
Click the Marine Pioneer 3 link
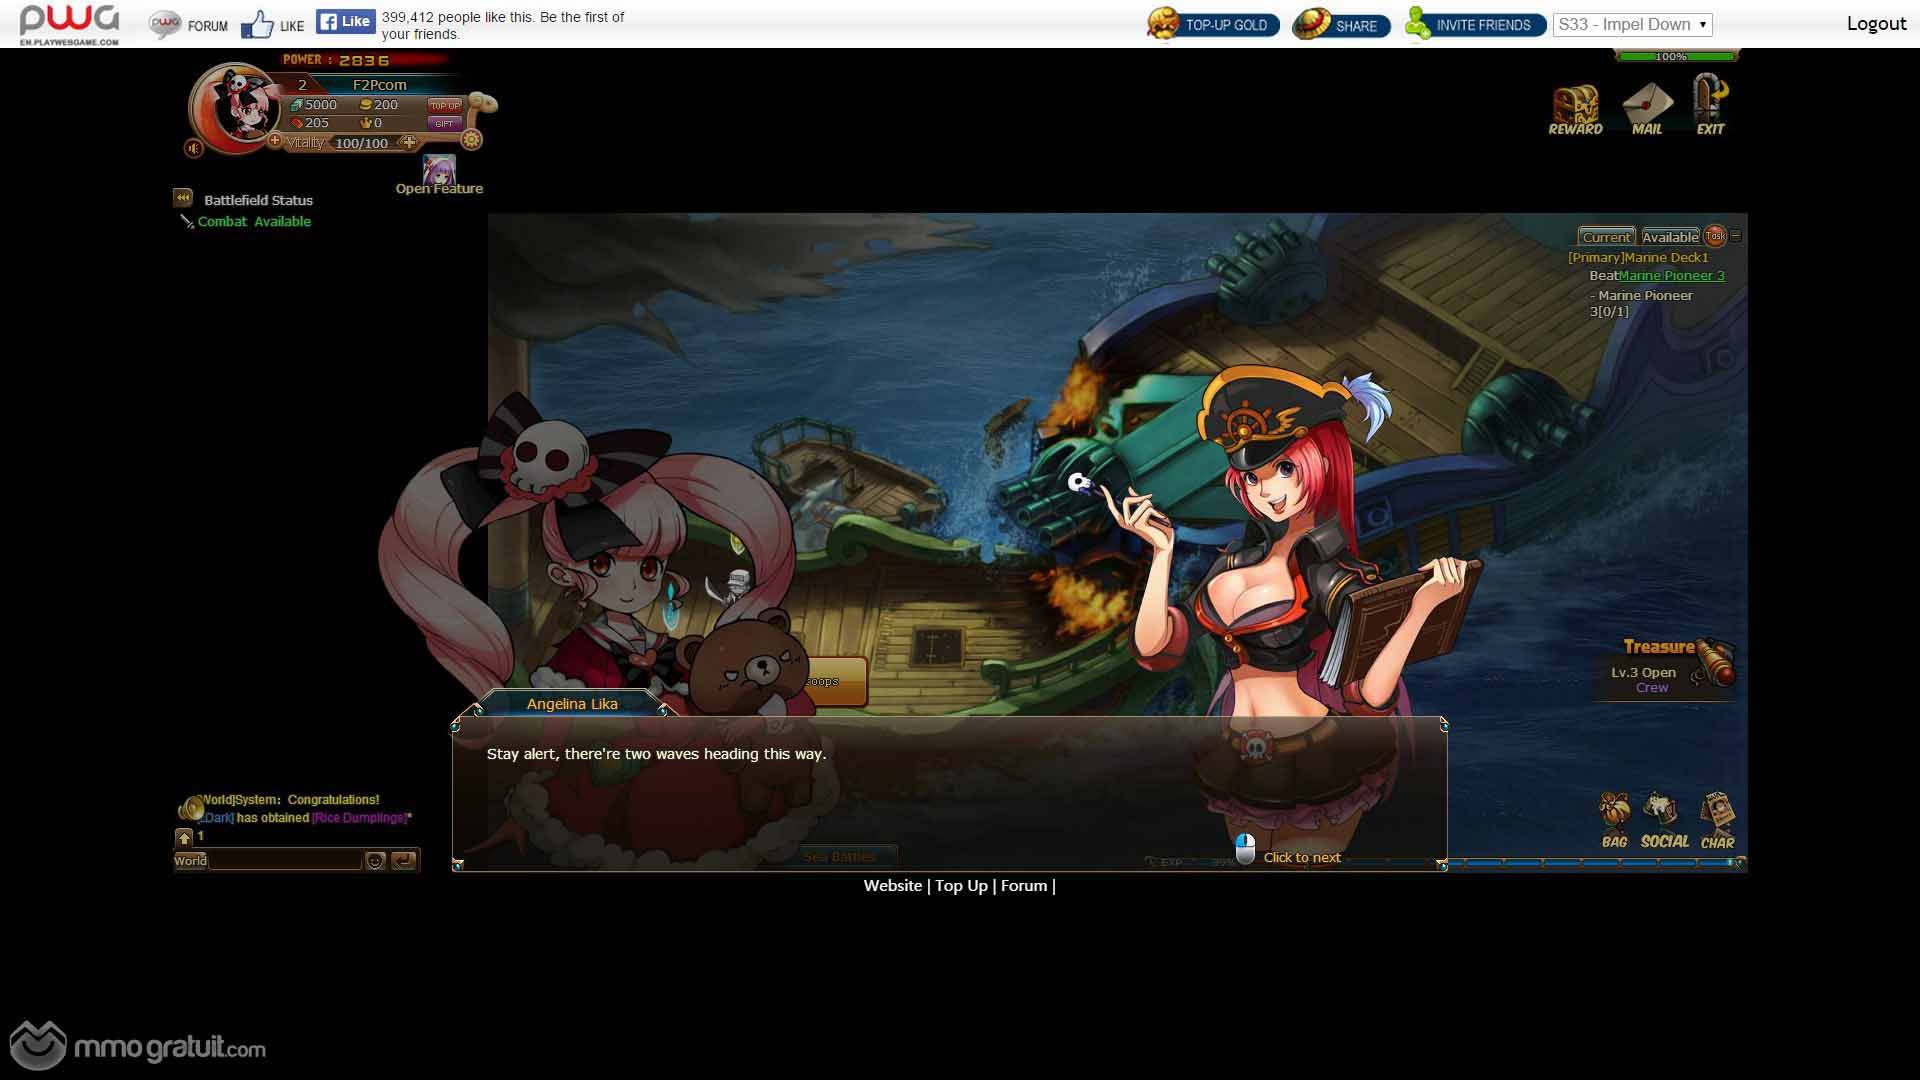[x=1671, y=275]
